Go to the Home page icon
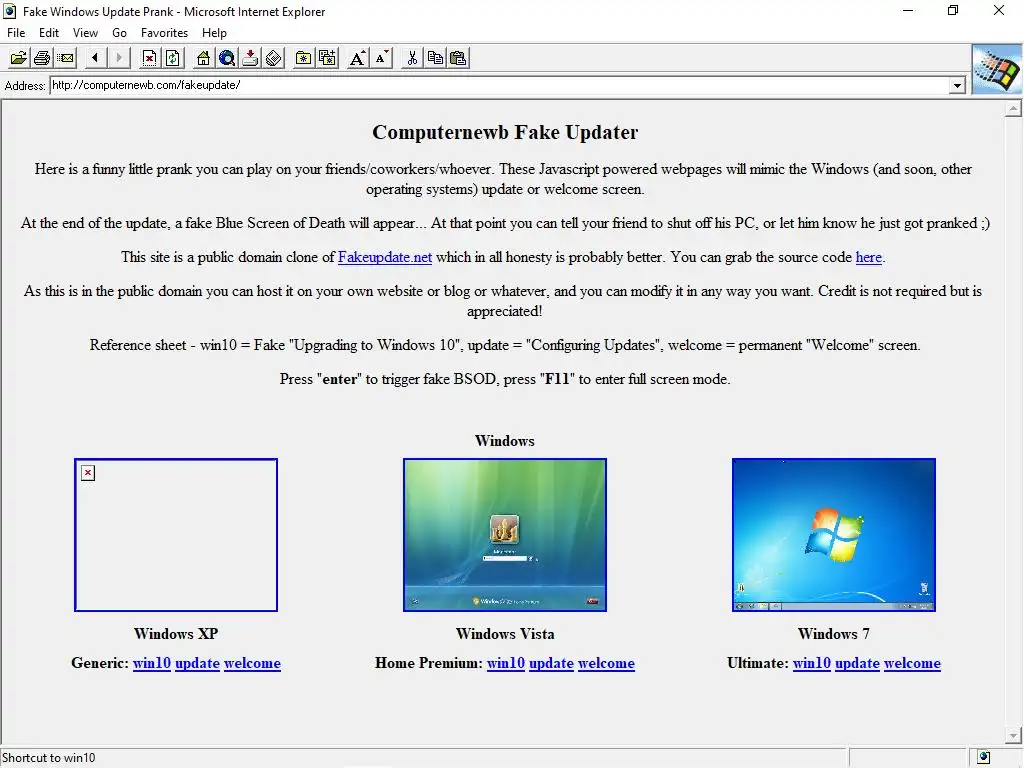 pyautogui.click(x=204, y=58)
